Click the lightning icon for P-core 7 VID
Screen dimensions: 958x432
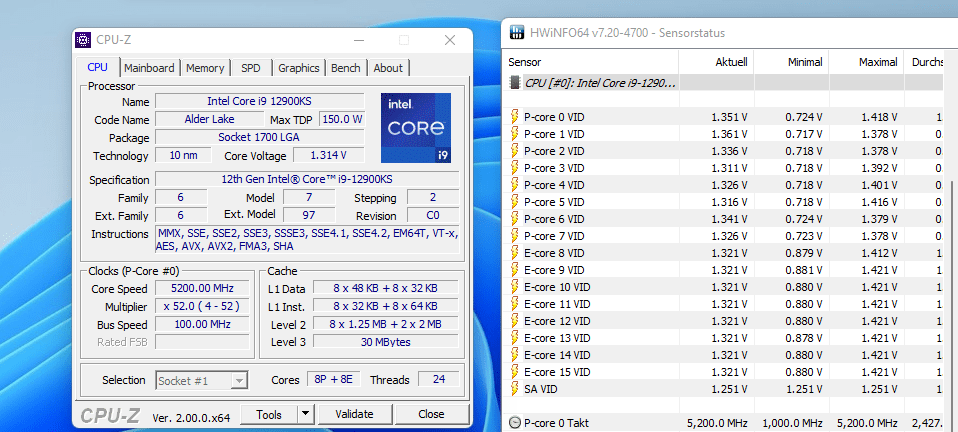pos(514,236)
